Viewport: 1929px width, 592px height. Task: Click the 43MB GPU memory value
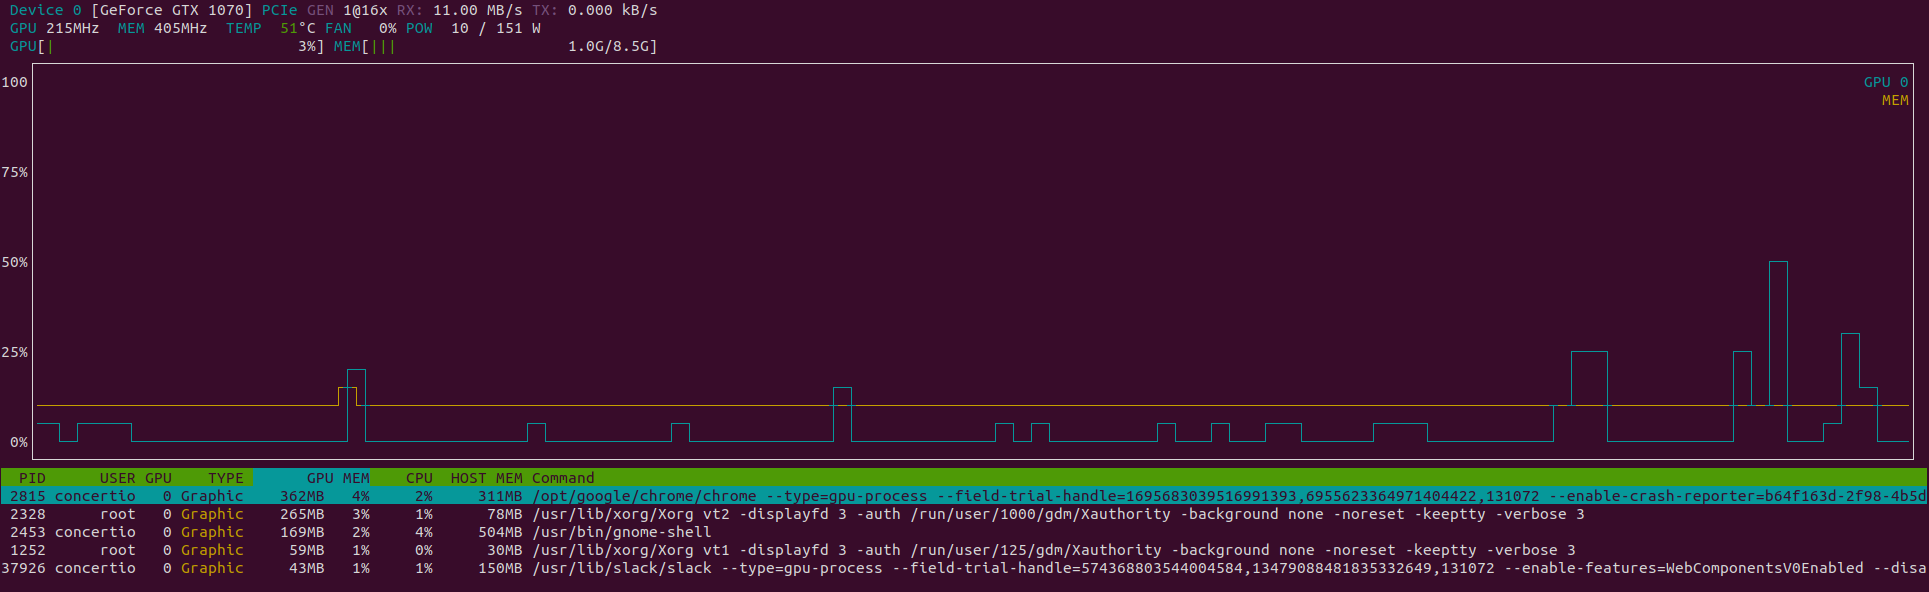click(307, 568)
